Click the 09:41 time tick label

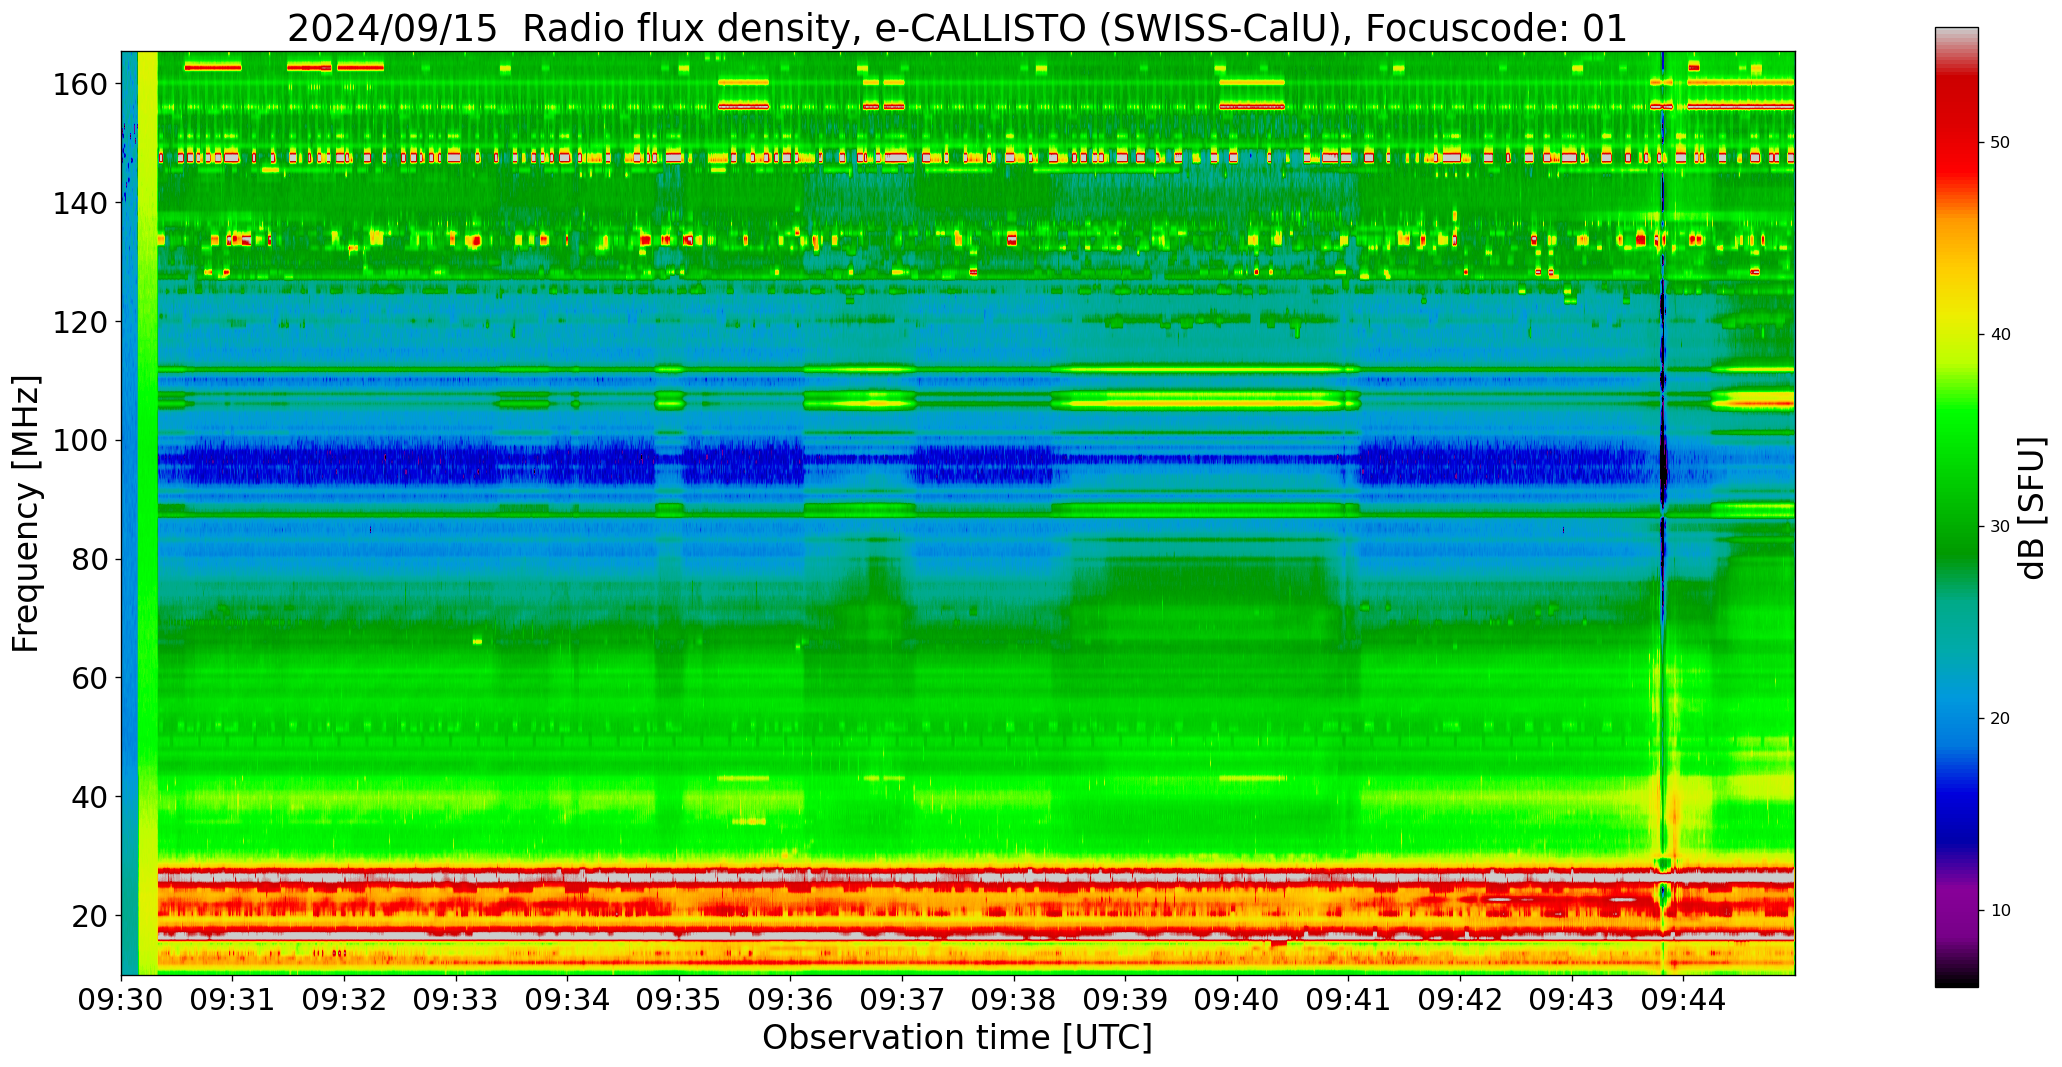coord(1349,999)
